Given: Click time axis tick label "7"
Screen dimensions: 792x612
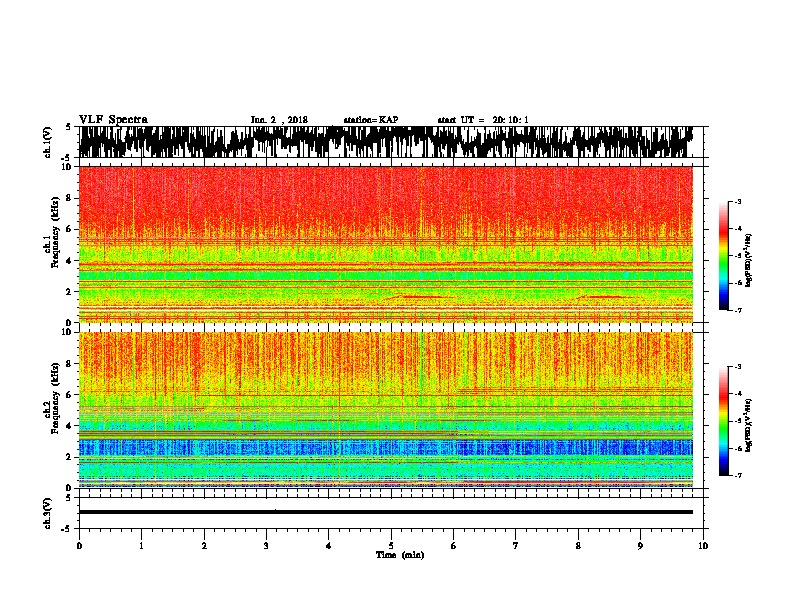Looking at the screenshot, I should pyautogui.click(x=516, y=546).
